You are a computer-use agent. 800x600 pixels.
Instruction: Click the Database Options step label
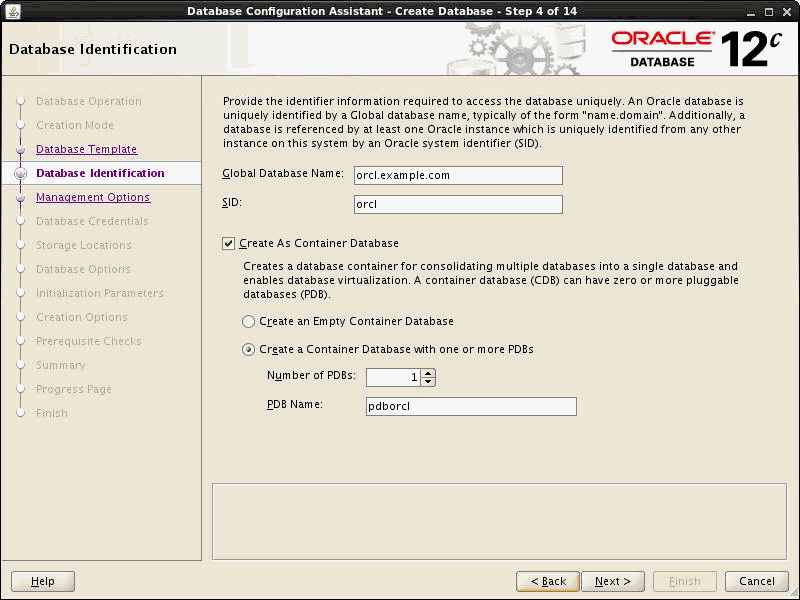83,269
